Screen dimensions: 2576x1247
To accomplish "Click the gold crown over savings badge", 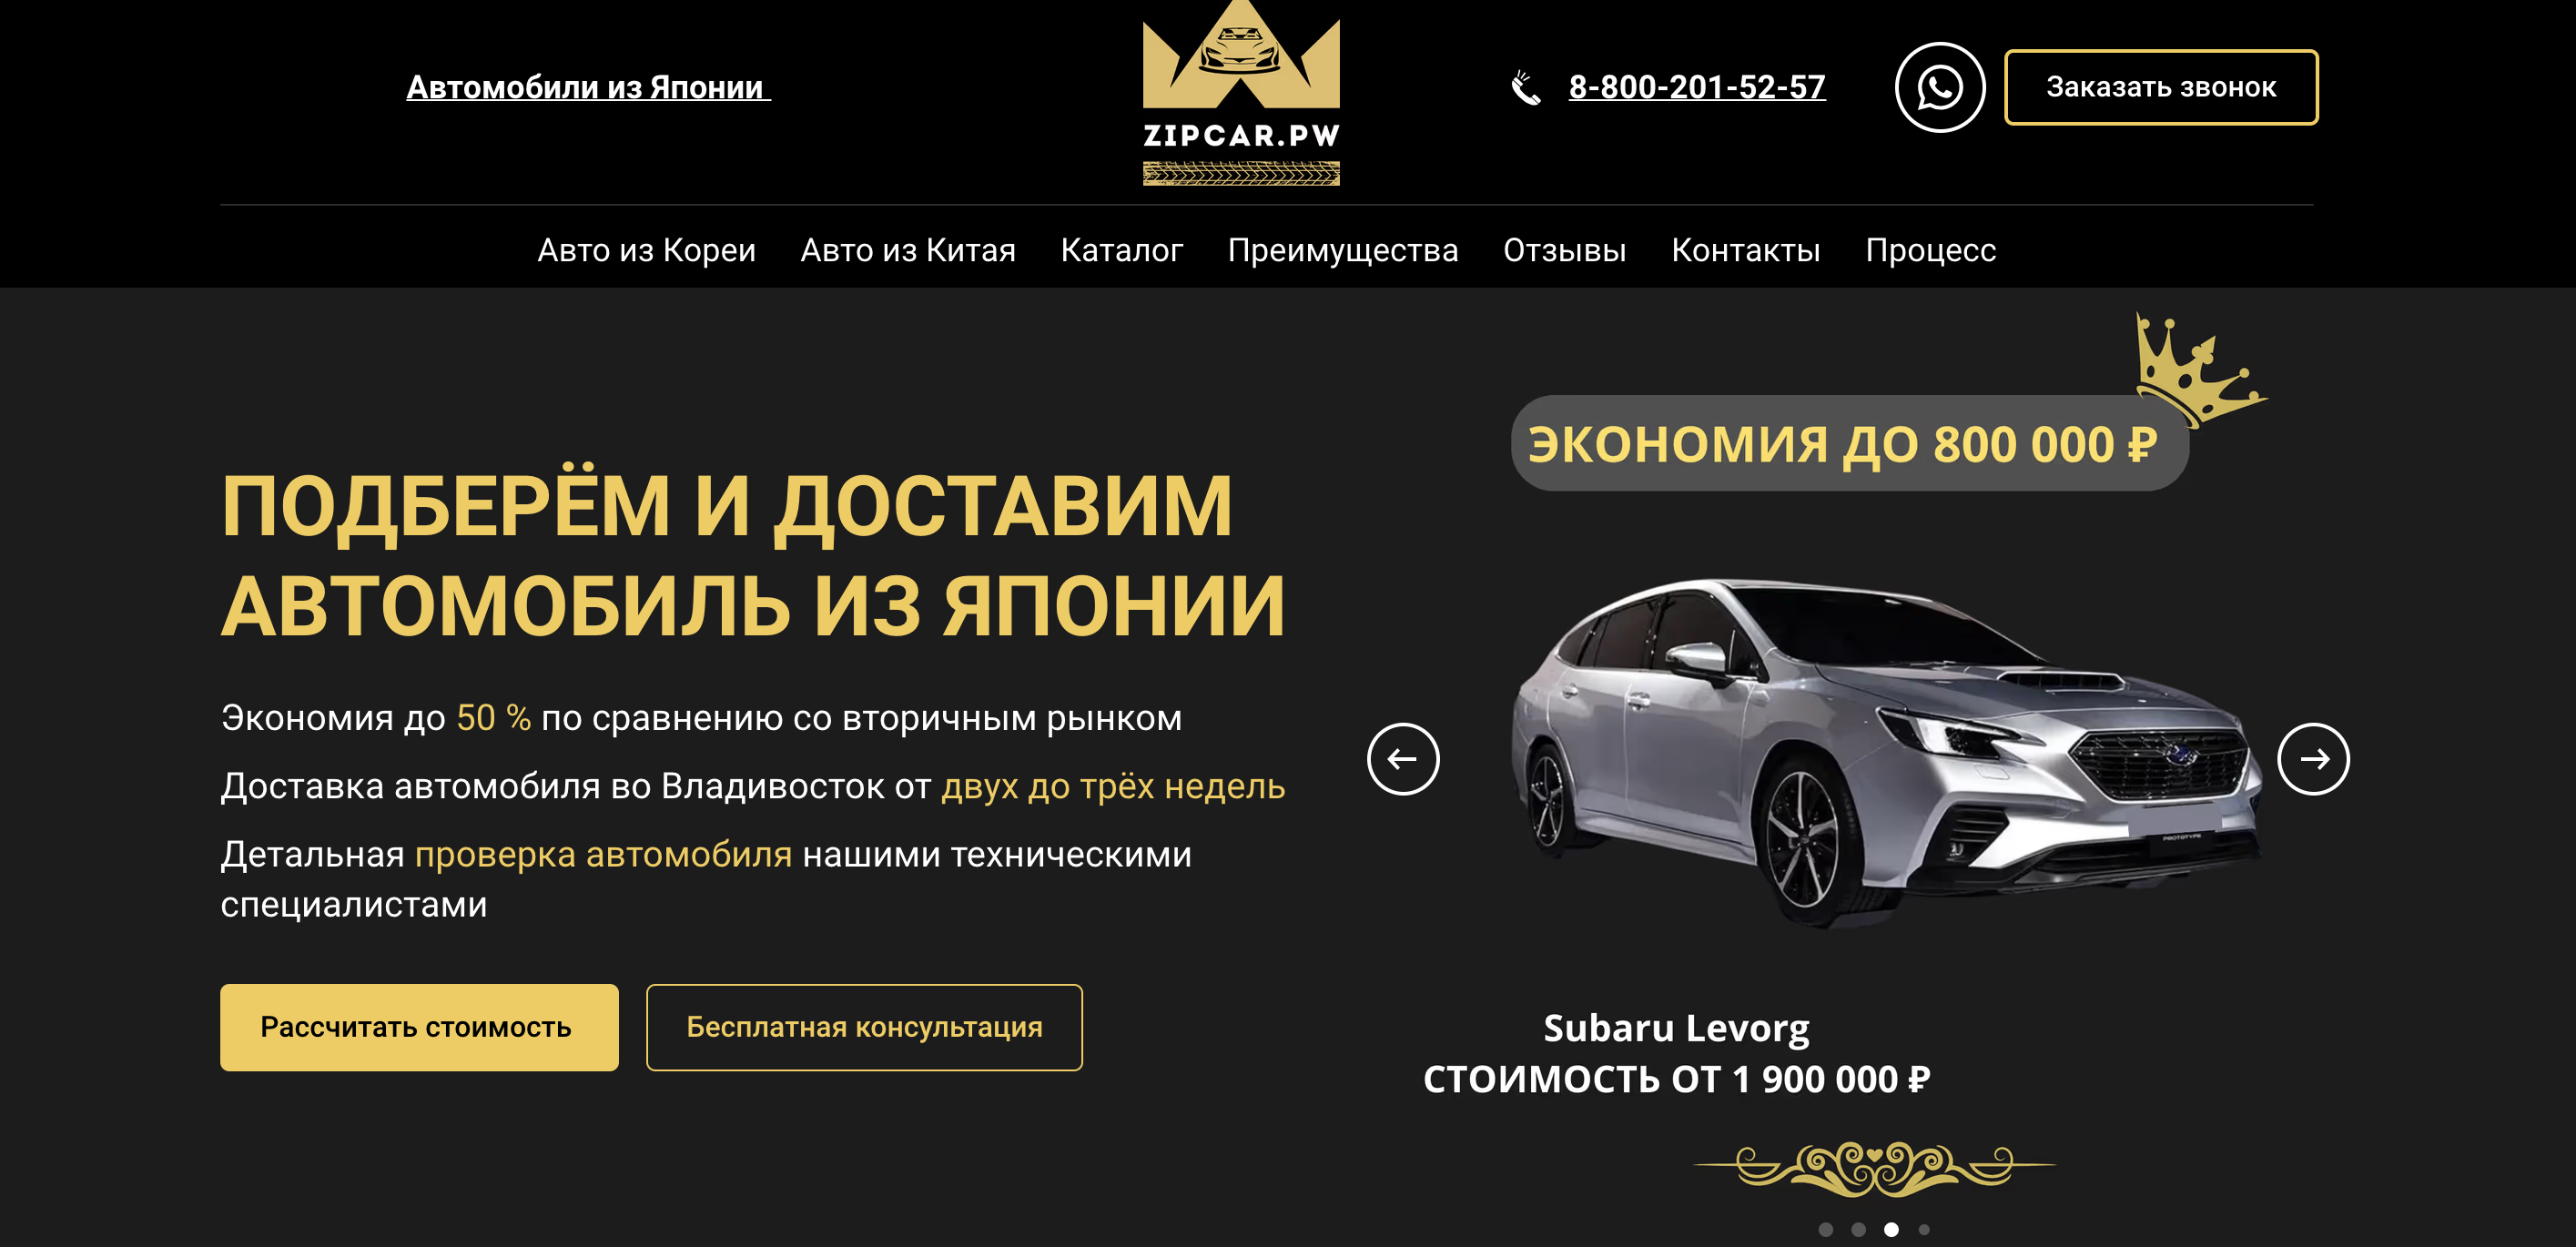I will [x=2199, y=368].
